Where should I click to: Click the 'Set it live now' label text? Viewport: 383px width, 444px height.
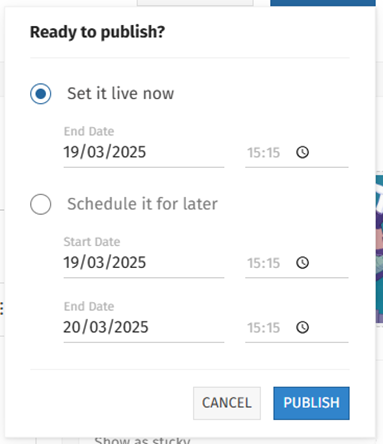point(121,93)
